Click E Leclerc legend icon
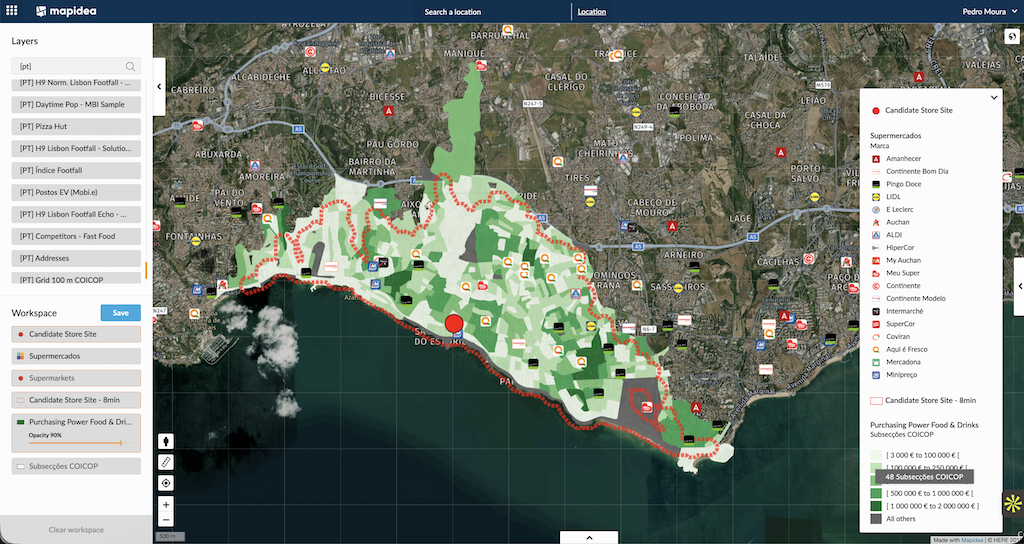Screen dimensions: 1024x544 [x=876, y=210]
